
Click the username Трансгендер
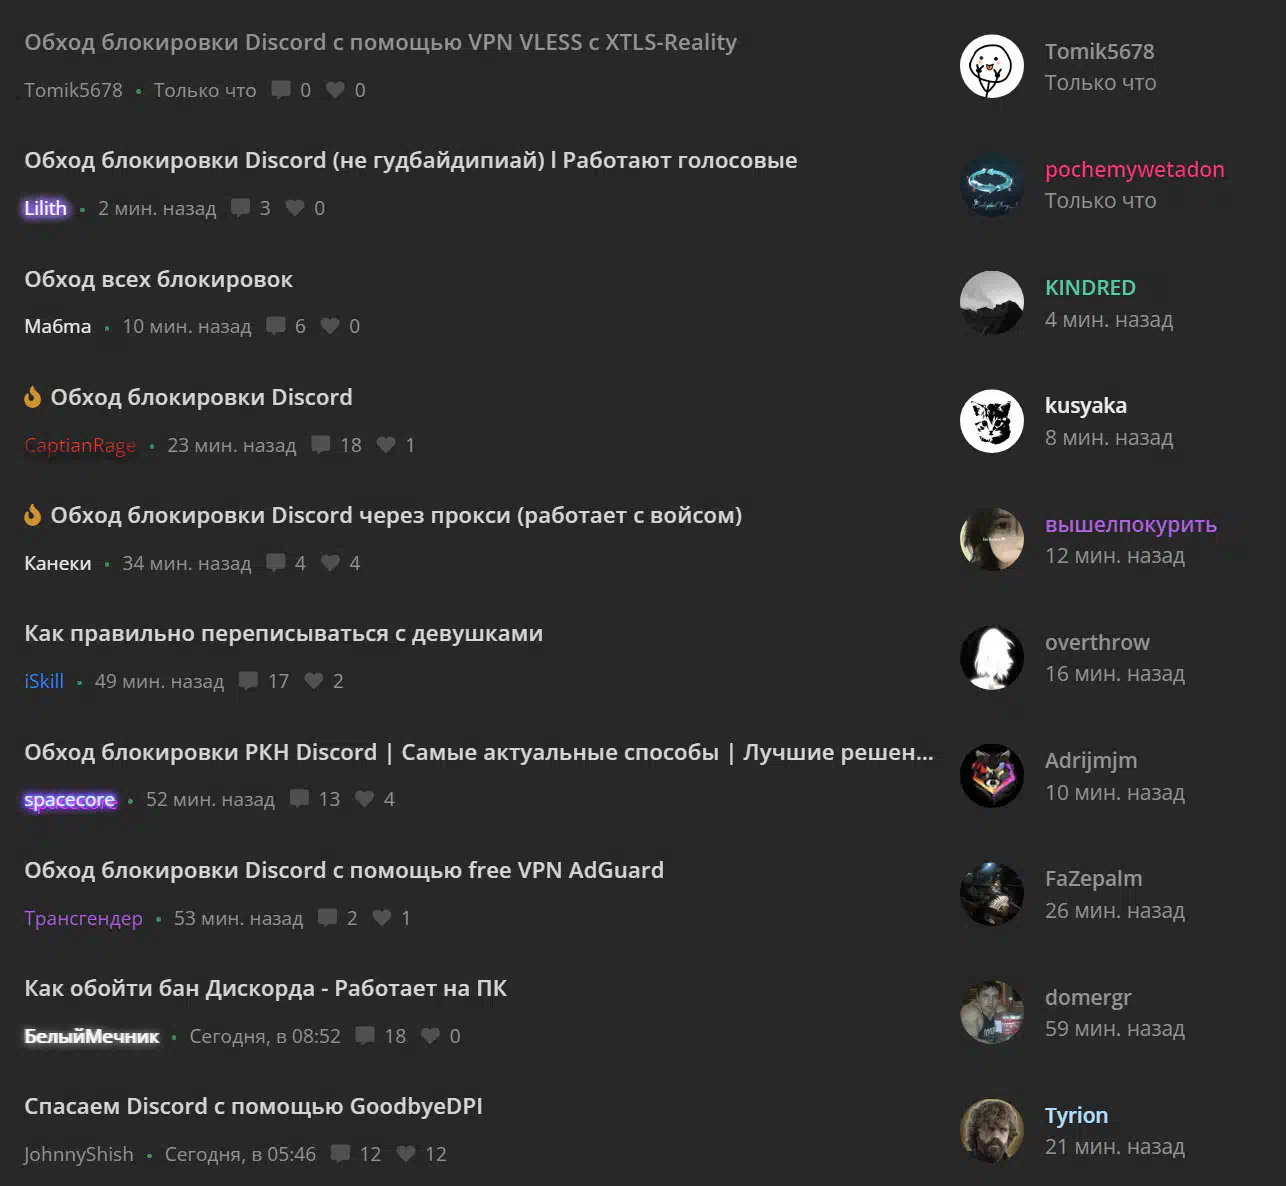pyautogui.click(x=83, y=918)
